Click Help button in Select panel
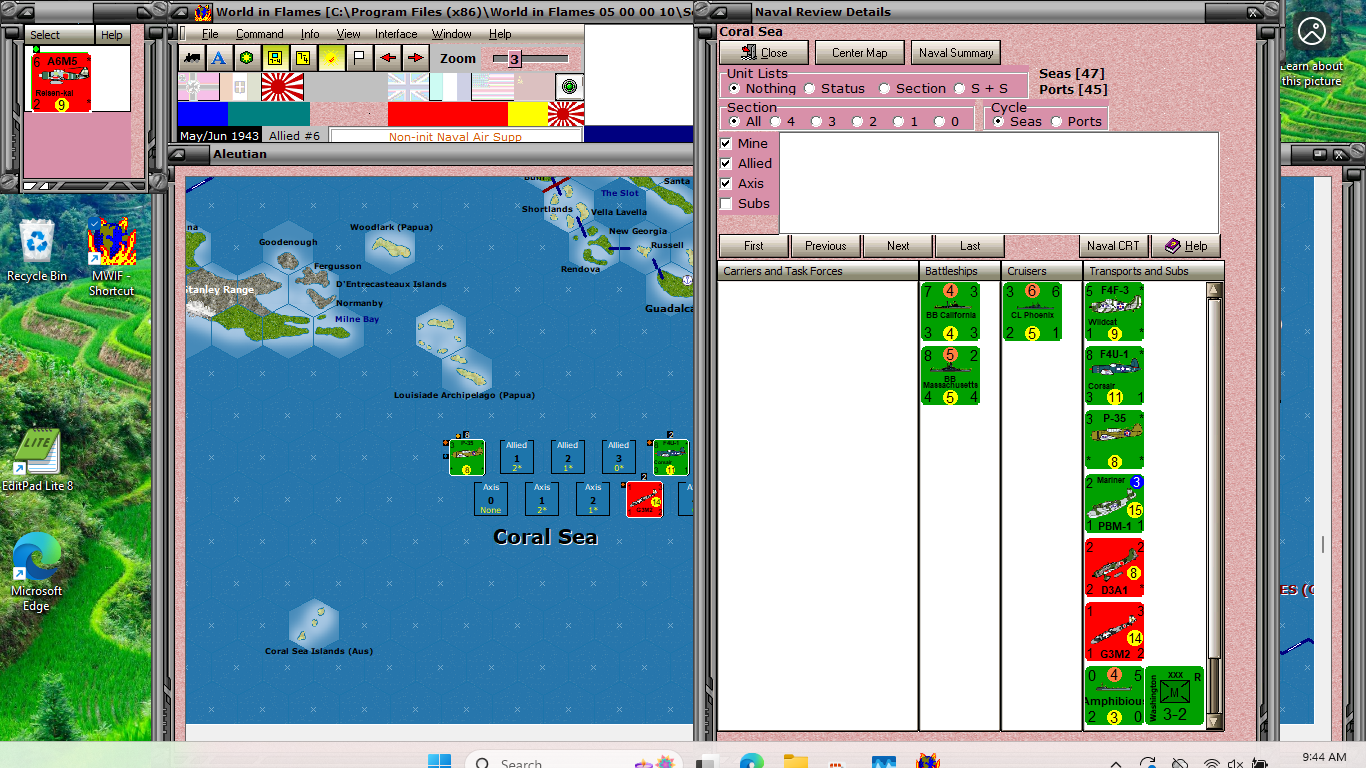This screenshot has width=1366, height=768. click(112, 35)
